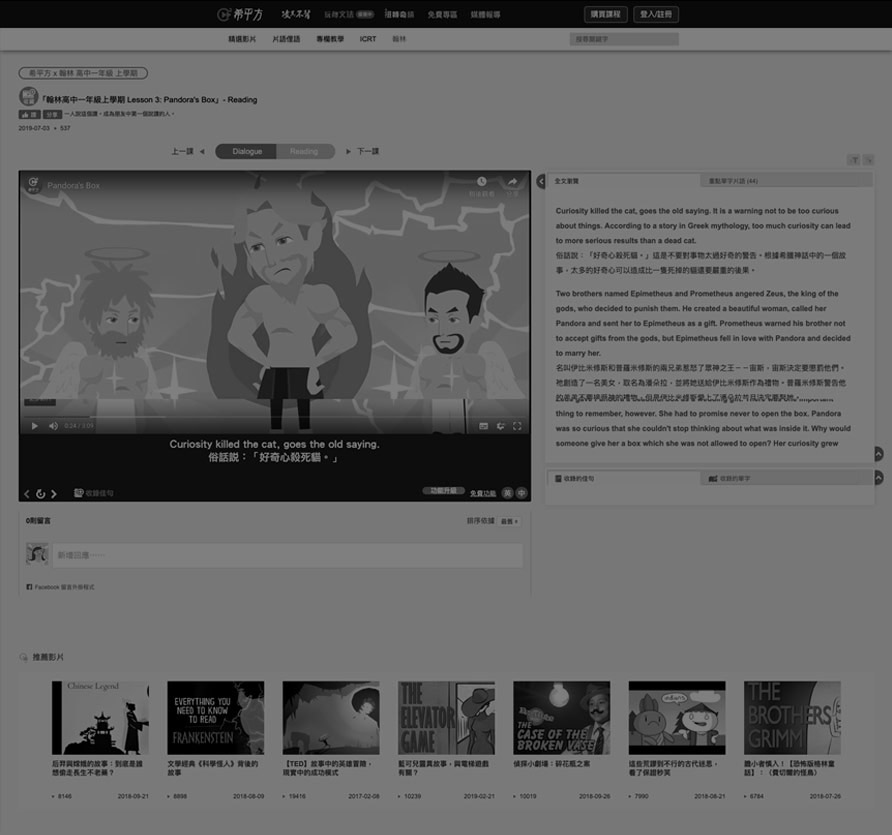892x835 pixels.
Task: Click the search keyword input field
Action: [624, 39]
